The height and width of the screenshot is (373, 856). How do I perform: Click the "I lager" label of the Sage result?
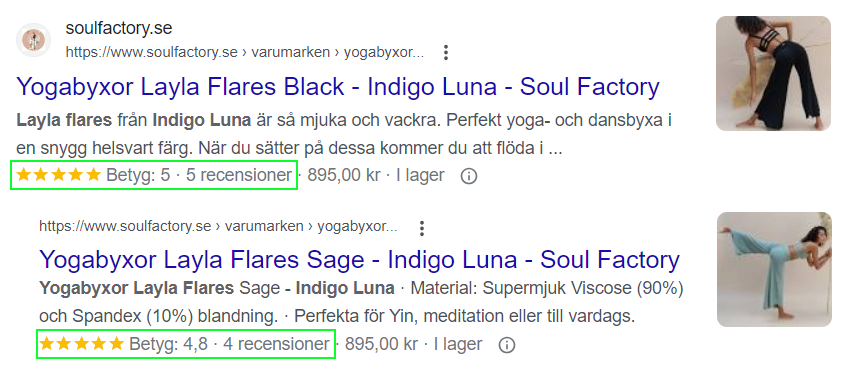(x=458, y=345)
